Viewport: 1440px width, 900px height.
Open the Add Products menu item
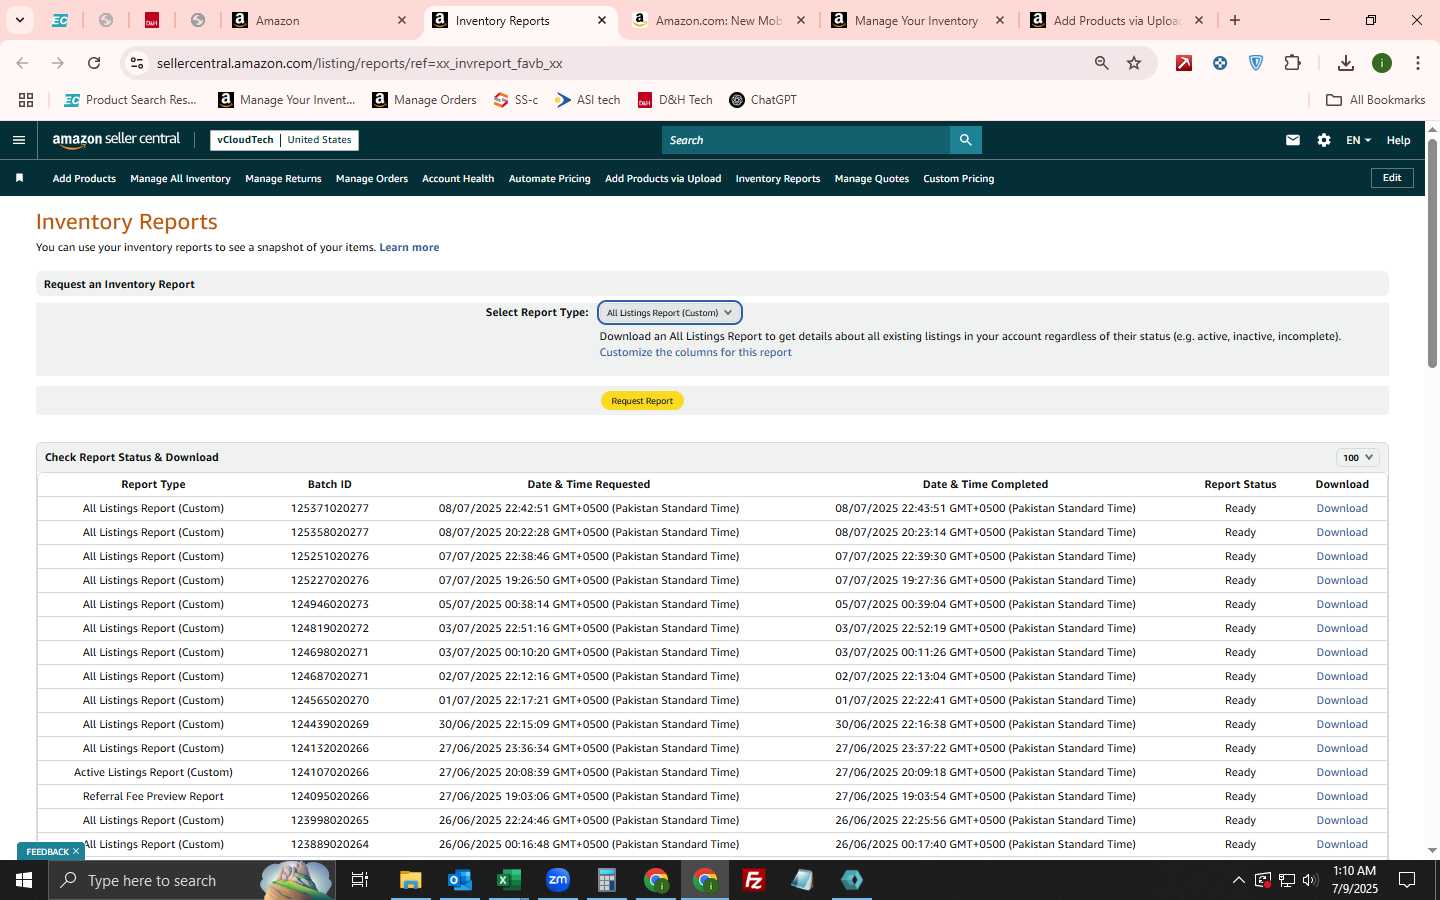(x=84, y=178)
